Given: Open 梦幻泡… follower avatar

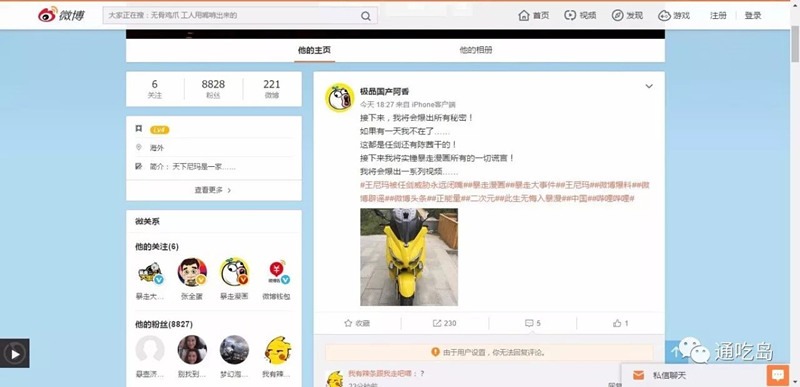Looking at the screenshot, I should coord(234,349).
